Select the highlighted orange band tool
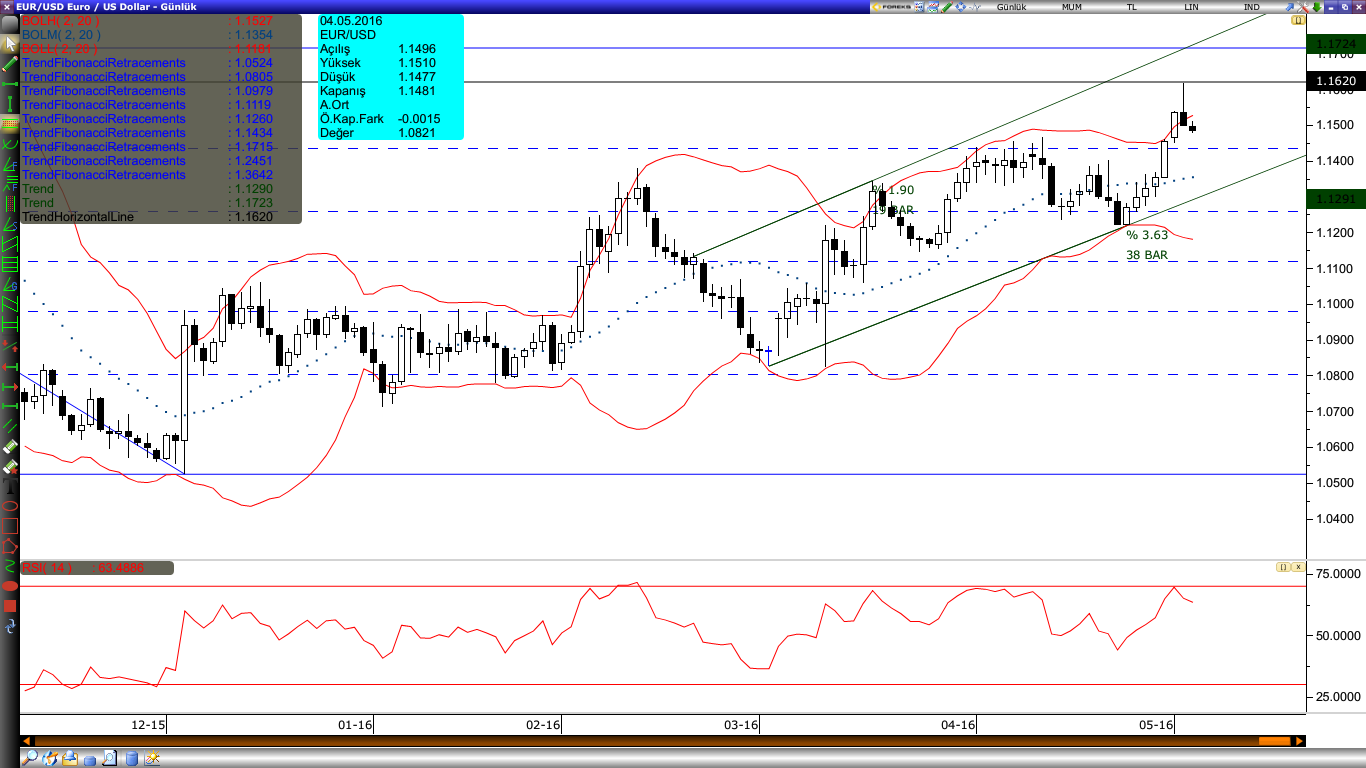This screenshot has width=1366, height=768. click(x=10, y=122)
